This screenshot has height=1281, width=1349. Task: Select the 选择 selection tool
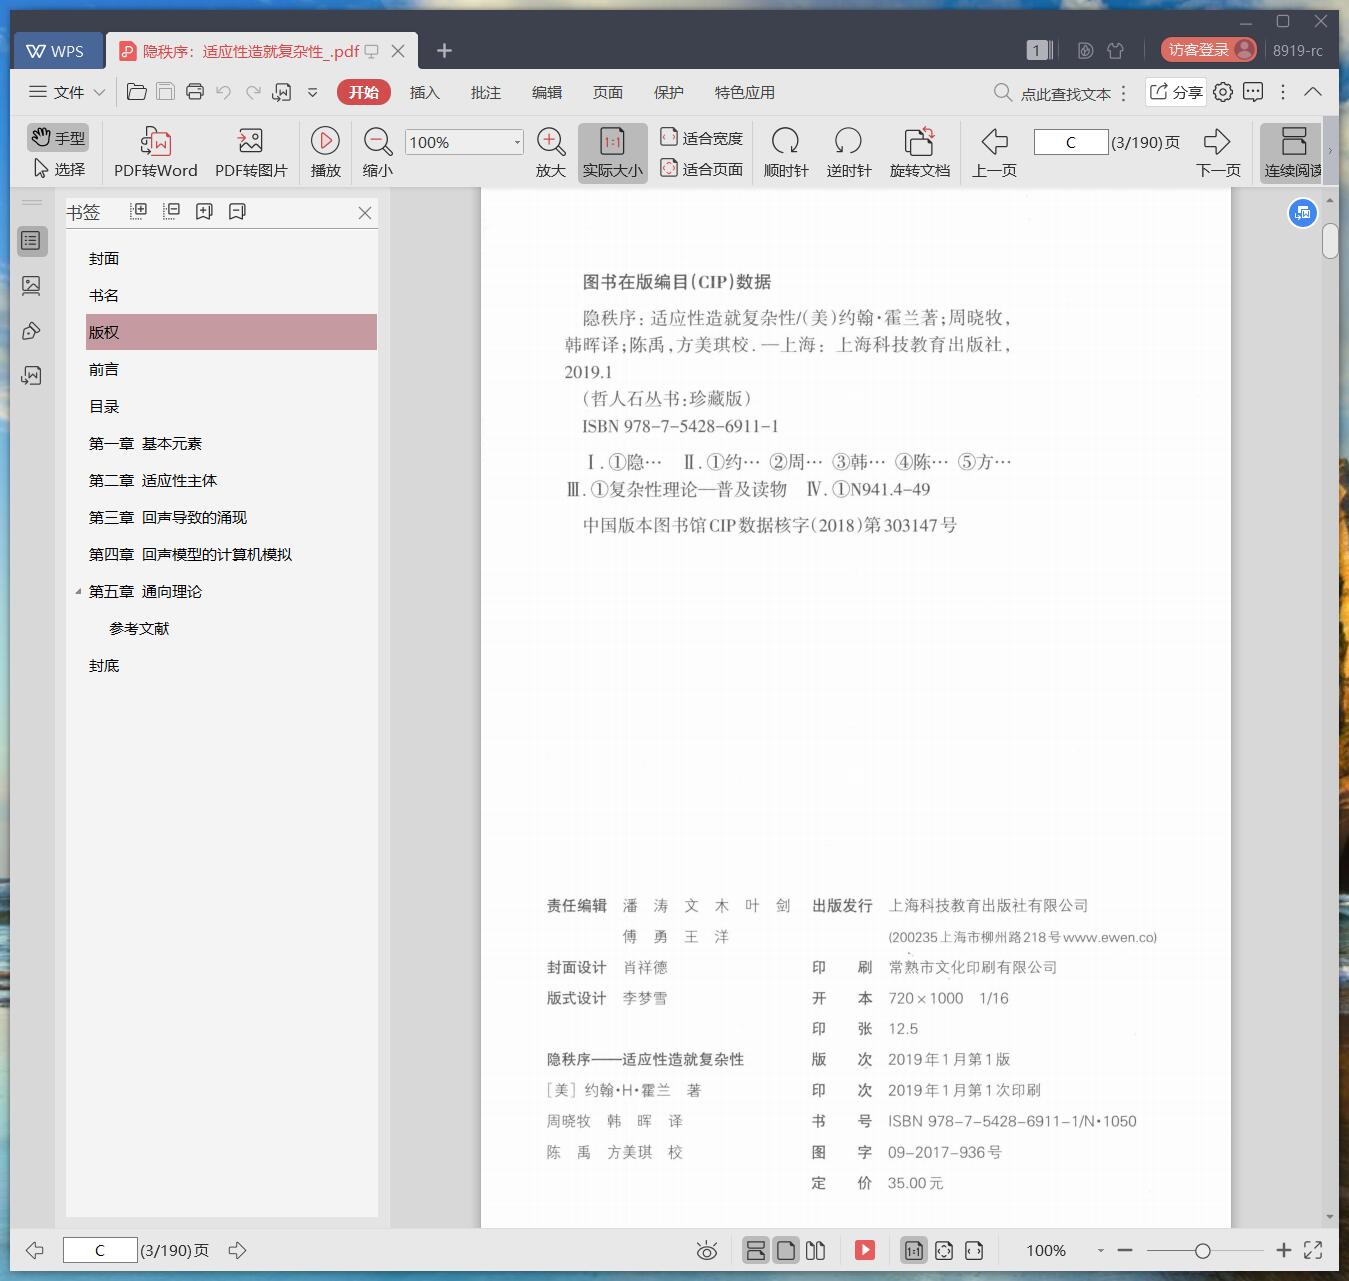[x=59, y=169]
